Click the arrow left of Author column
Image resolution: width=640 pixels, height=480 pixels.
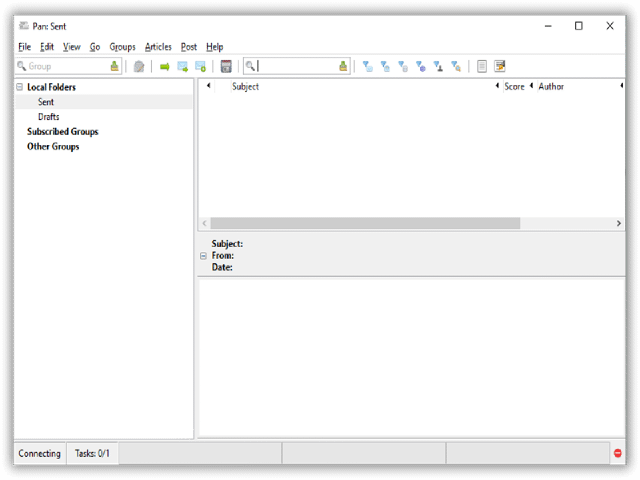[x=531, y=86]
